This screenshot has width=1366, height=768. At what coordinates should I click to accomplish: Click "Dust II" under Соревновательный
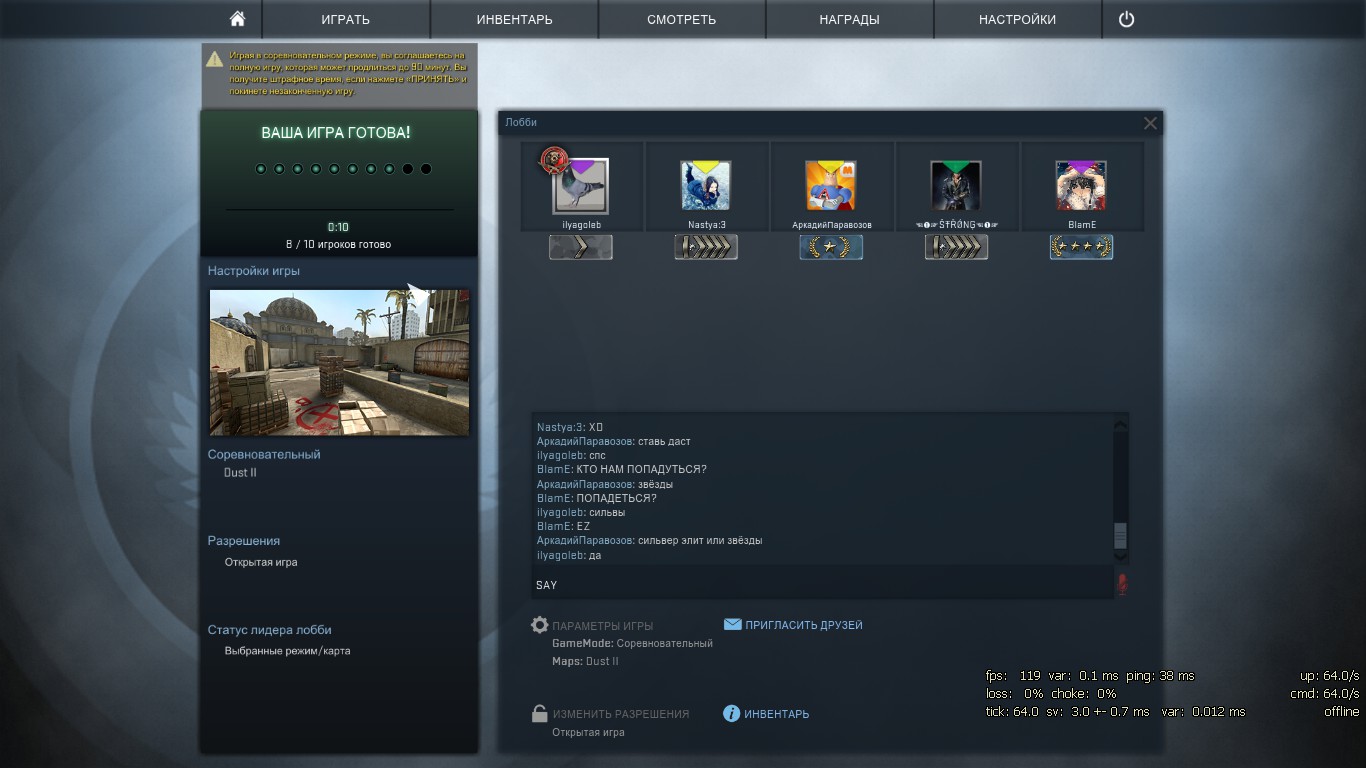coord(240,472)
